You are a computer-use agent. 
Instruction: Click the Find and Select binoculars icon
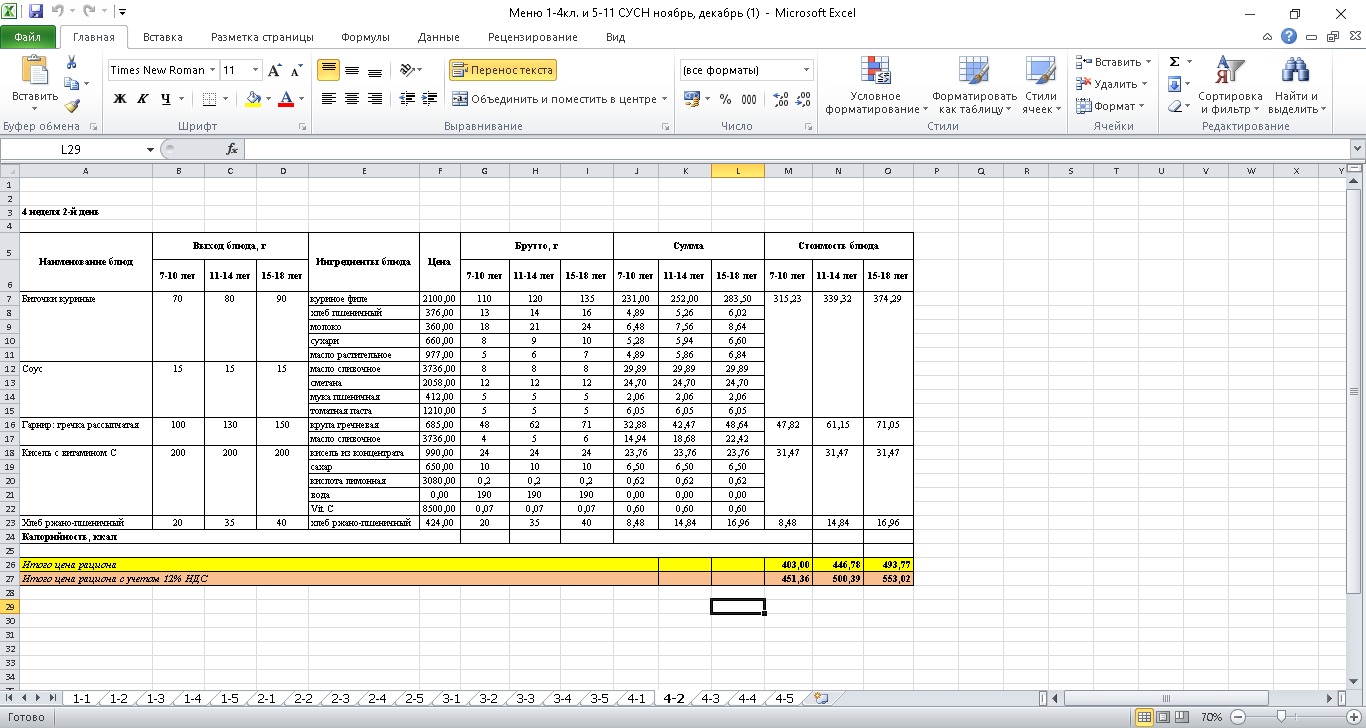[x=1296, y=72]
